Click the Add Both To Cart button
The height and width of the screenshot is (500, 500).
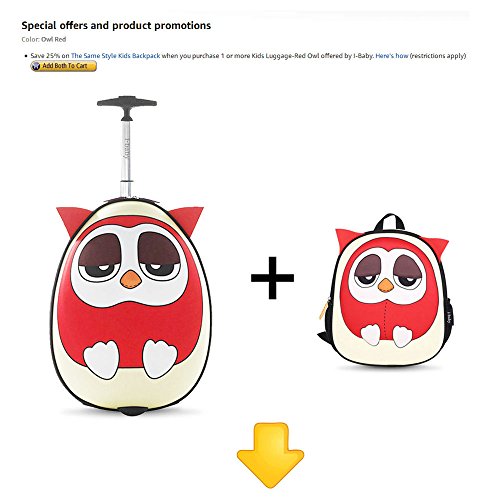tap(63, 66)
